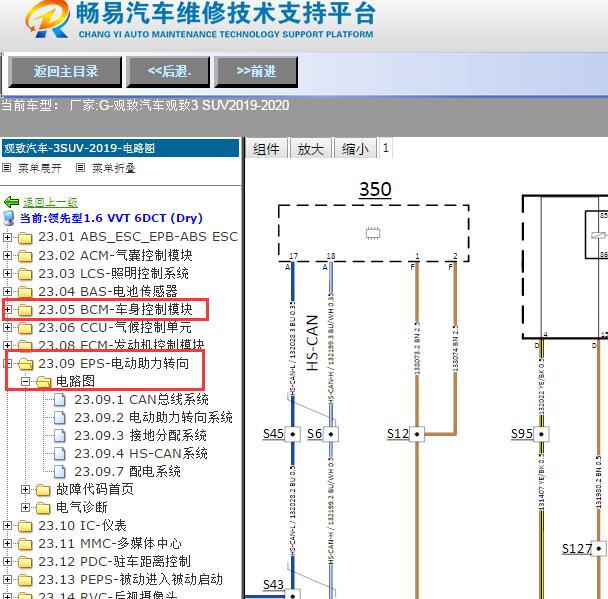Click document icon of 23.09.4 HS-CAN系统
Image resolution: width=608 pixels, height=599 pixels.
pos(60,453)
